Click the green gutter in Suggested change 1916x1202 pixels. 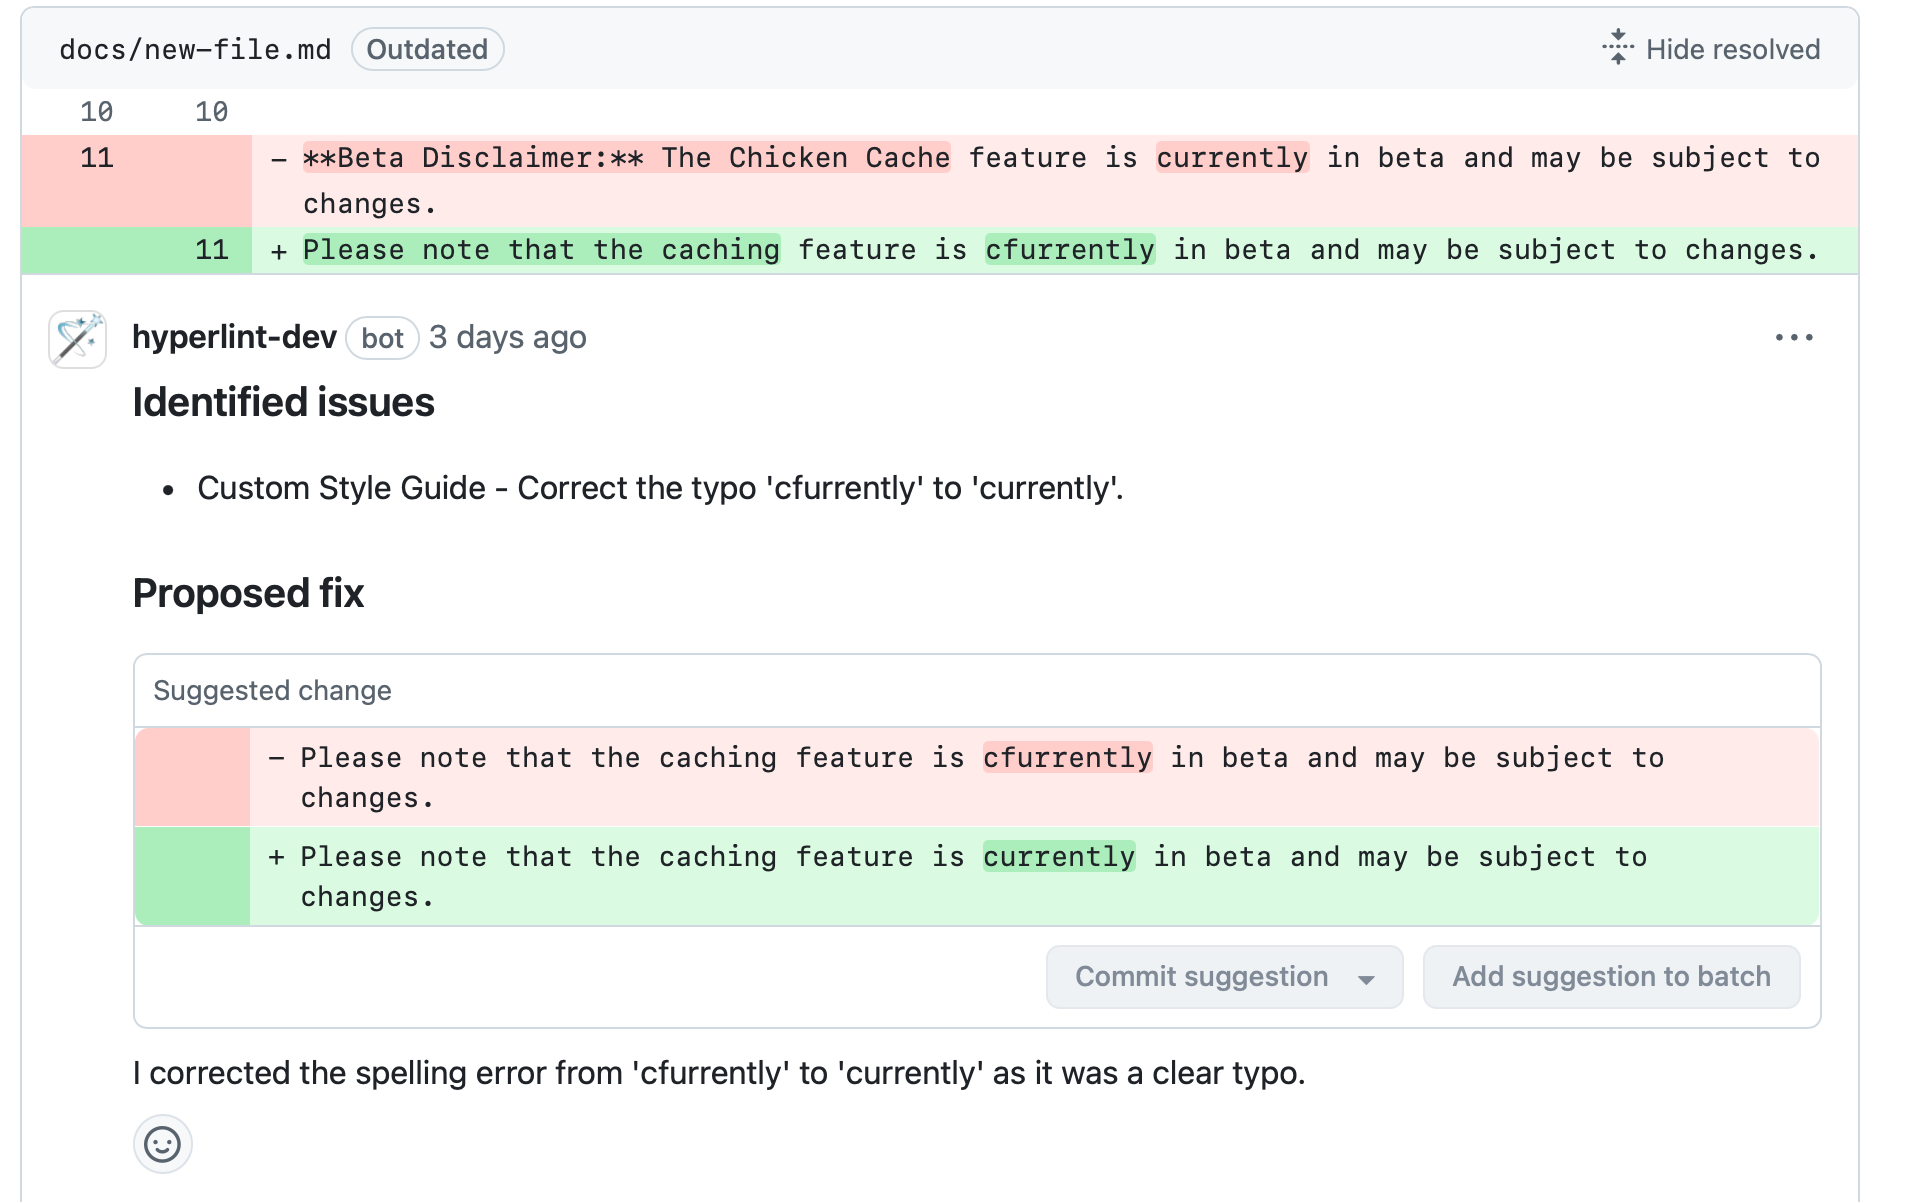tap(192, 875)
